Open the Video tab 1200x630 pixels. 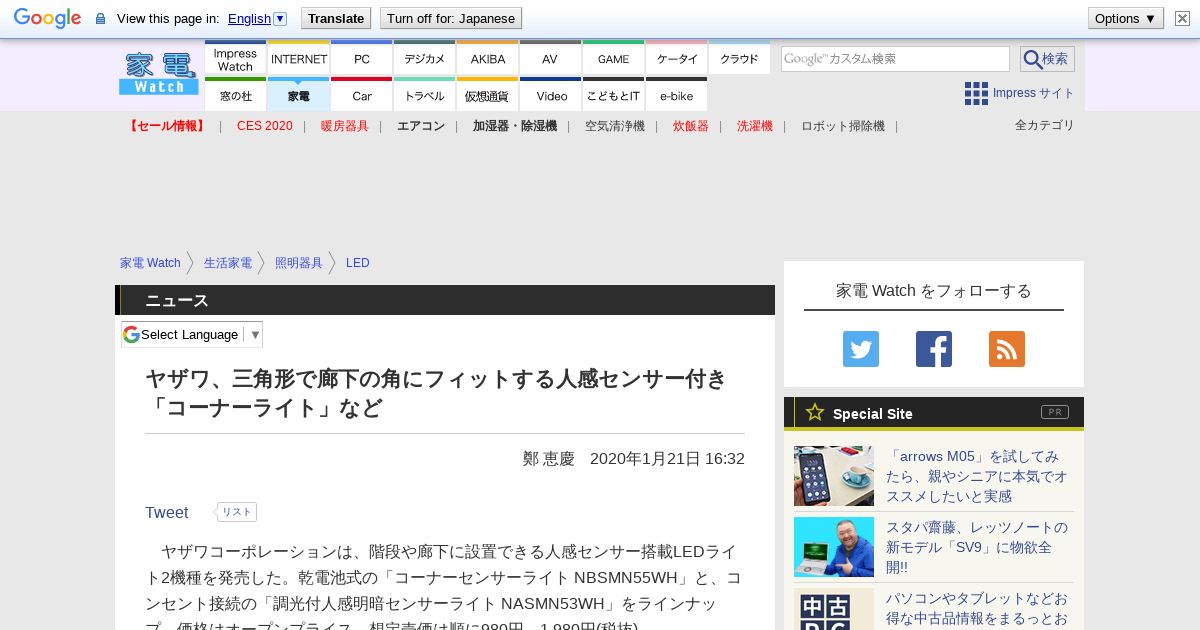(550, 95)
